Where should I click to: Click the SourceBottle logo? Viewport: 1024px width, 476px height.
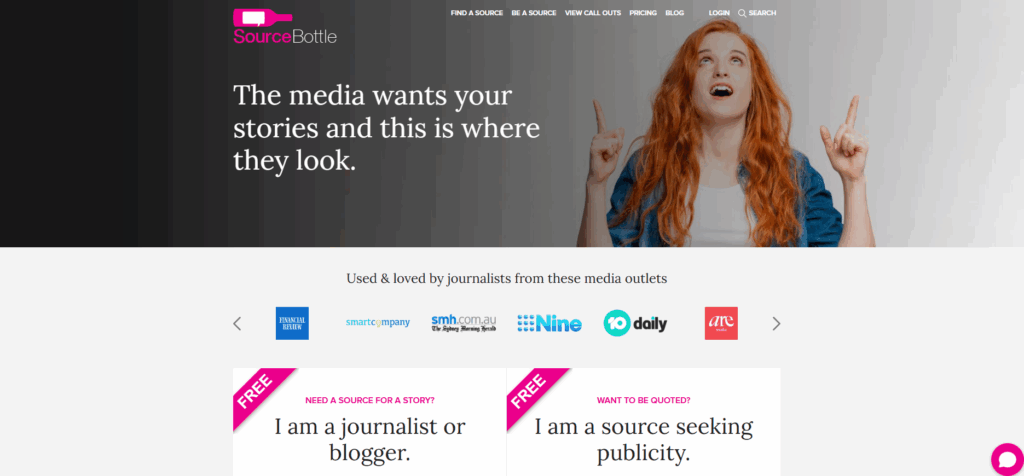pyautogui.click(x=285, y=26)
